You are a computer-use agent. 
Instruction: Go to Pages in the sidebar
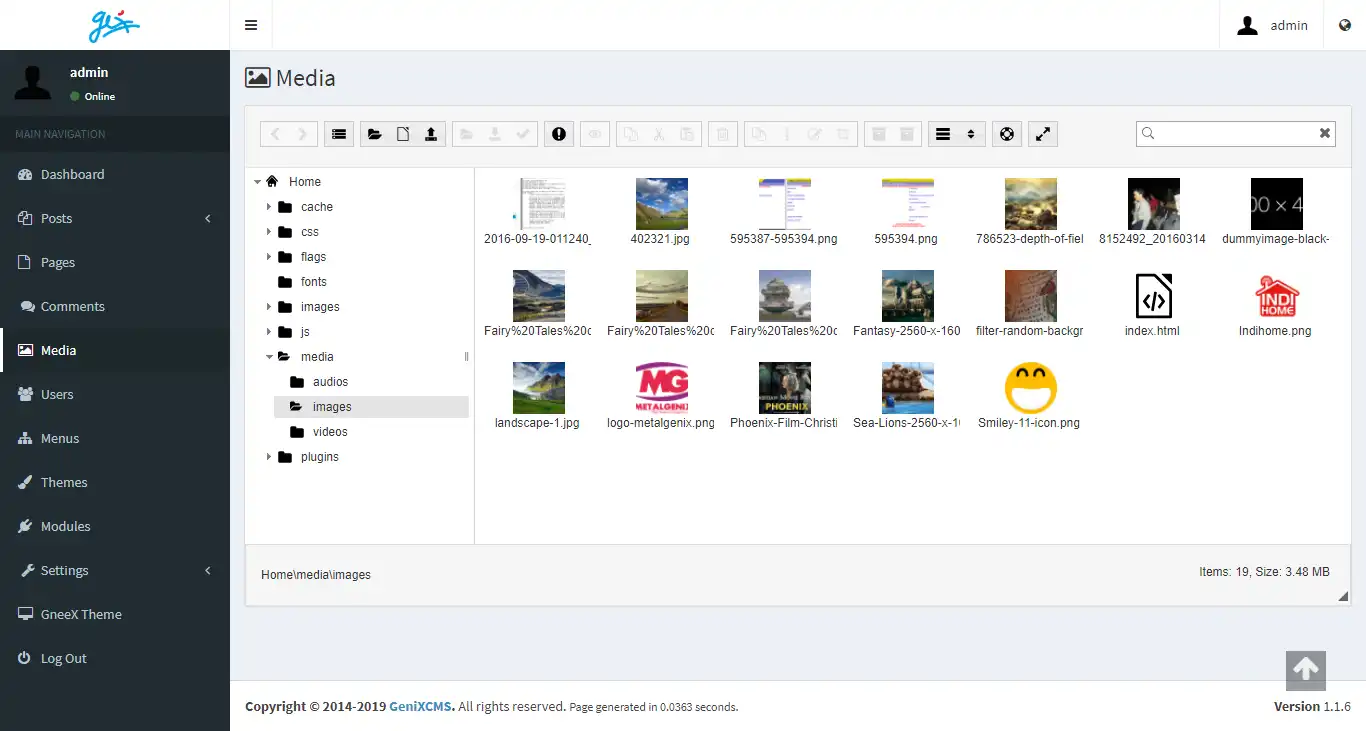click(115, 262)
